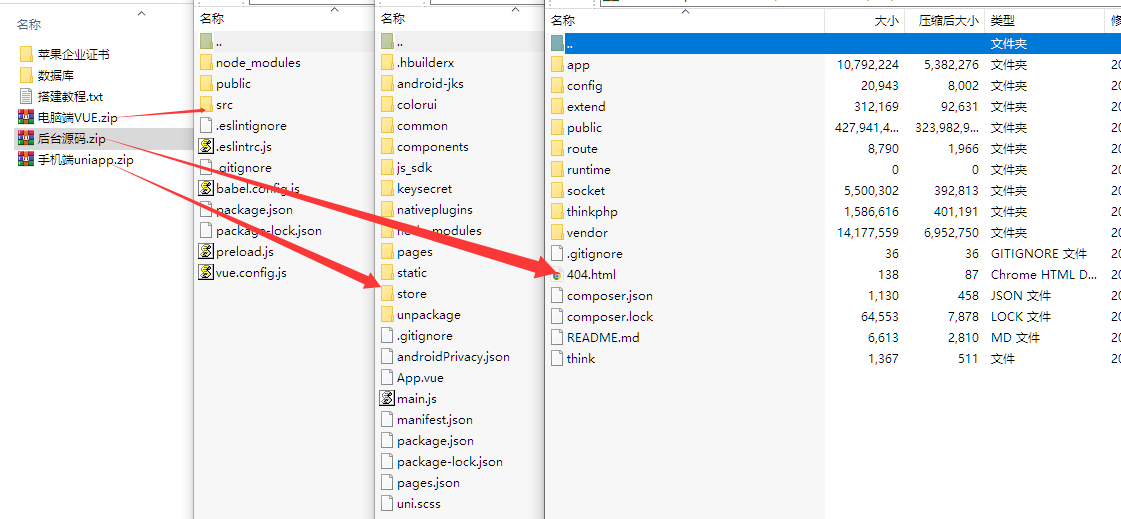
Task: Select package-lock.json in VUE archive
Action: coord(269,231)
